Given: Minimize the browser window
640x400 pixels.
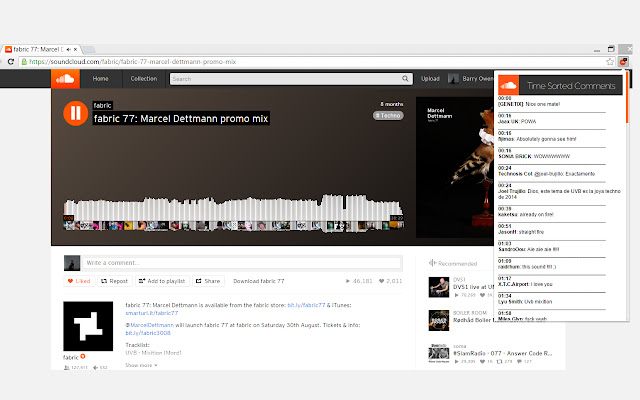Looking at the screenshot, I should click(x=597, y=50).
